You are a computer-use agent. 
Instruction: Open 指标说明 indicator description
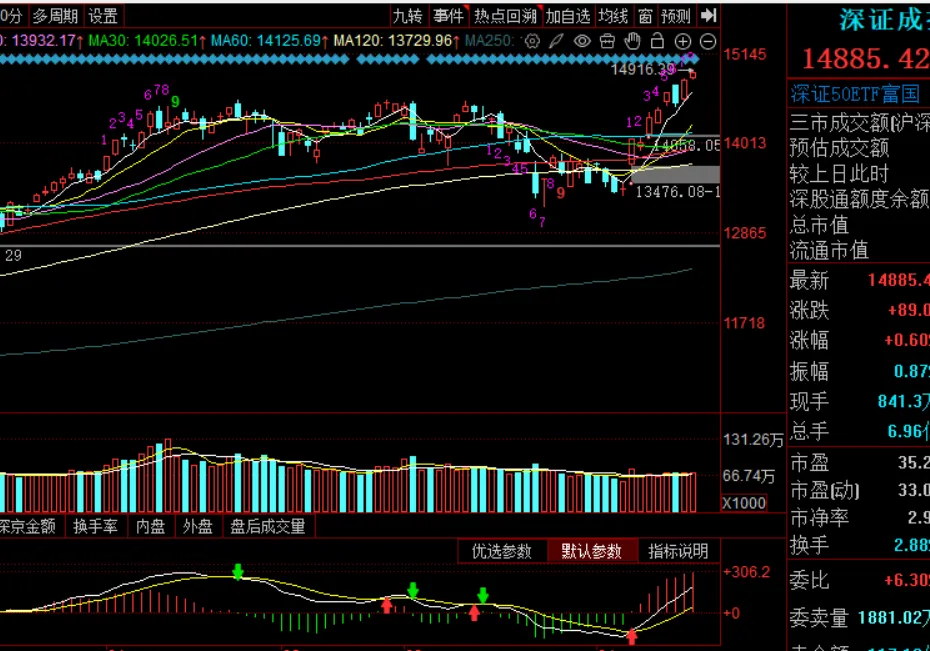679,551
